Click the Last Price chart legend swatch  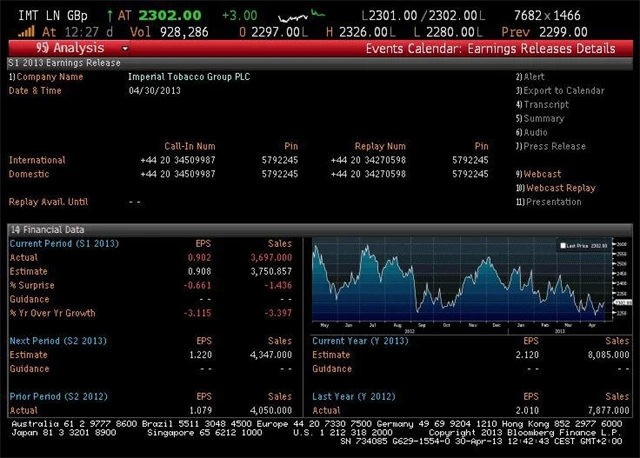(x=563, y=246)
